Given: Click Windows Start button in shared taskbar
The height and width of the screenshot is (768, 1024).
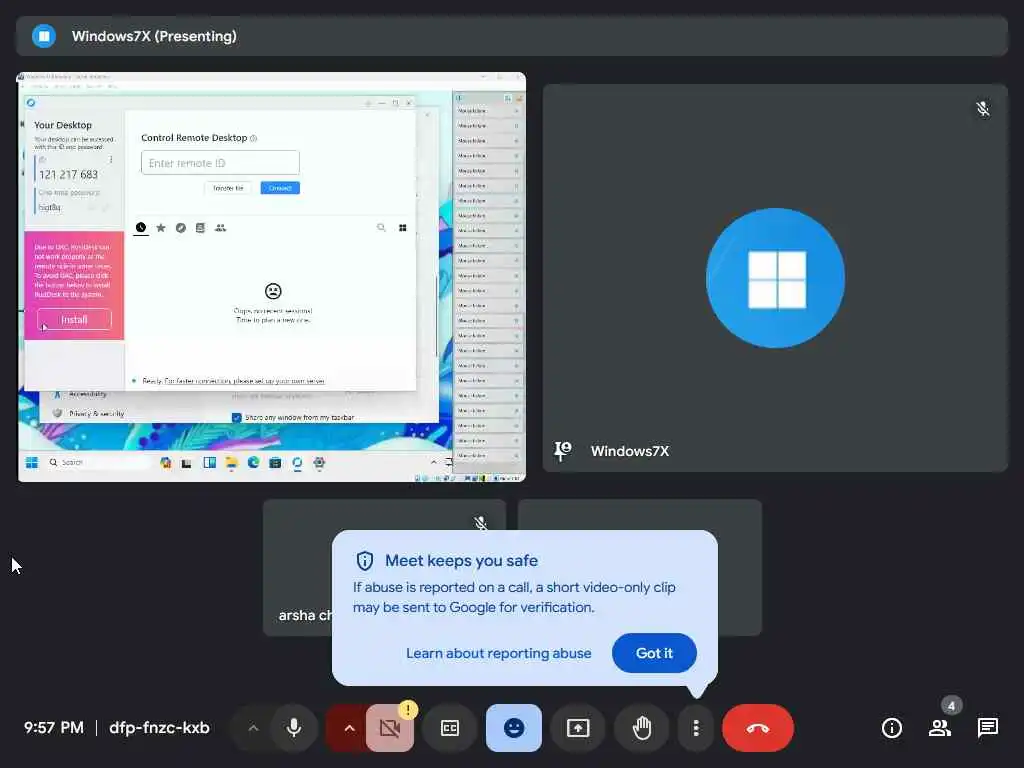Looking at the screenshot, I should click(31, 462).
